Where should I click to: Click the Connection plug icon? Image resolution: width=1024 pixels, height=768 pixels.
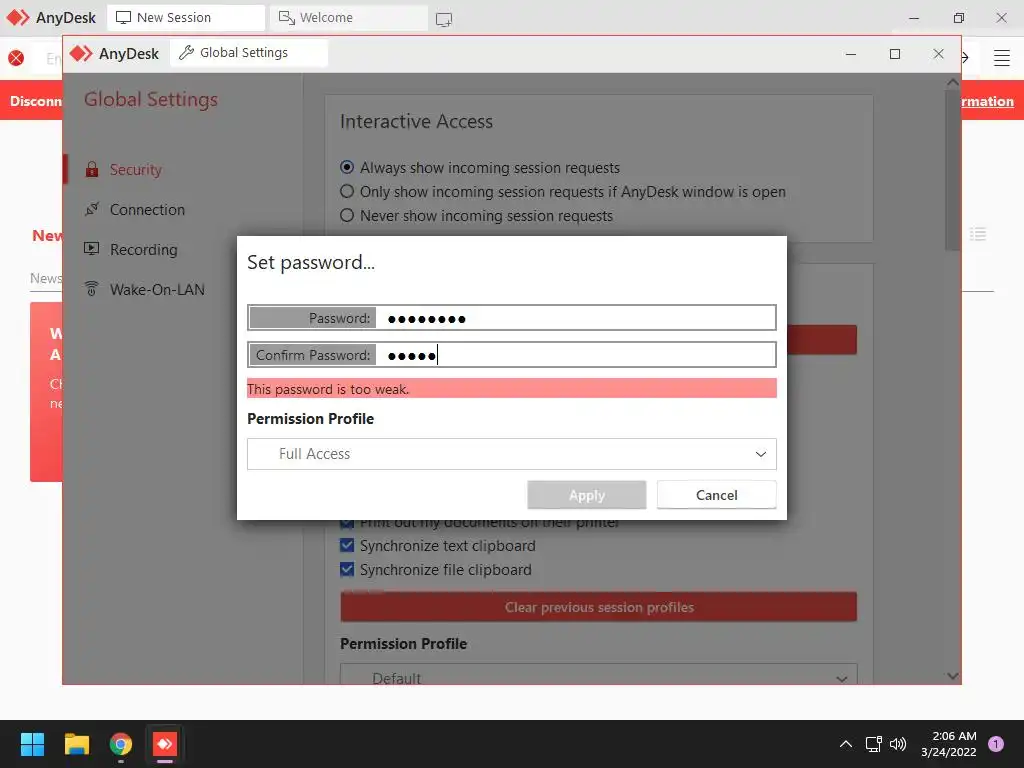coord(92,209)
